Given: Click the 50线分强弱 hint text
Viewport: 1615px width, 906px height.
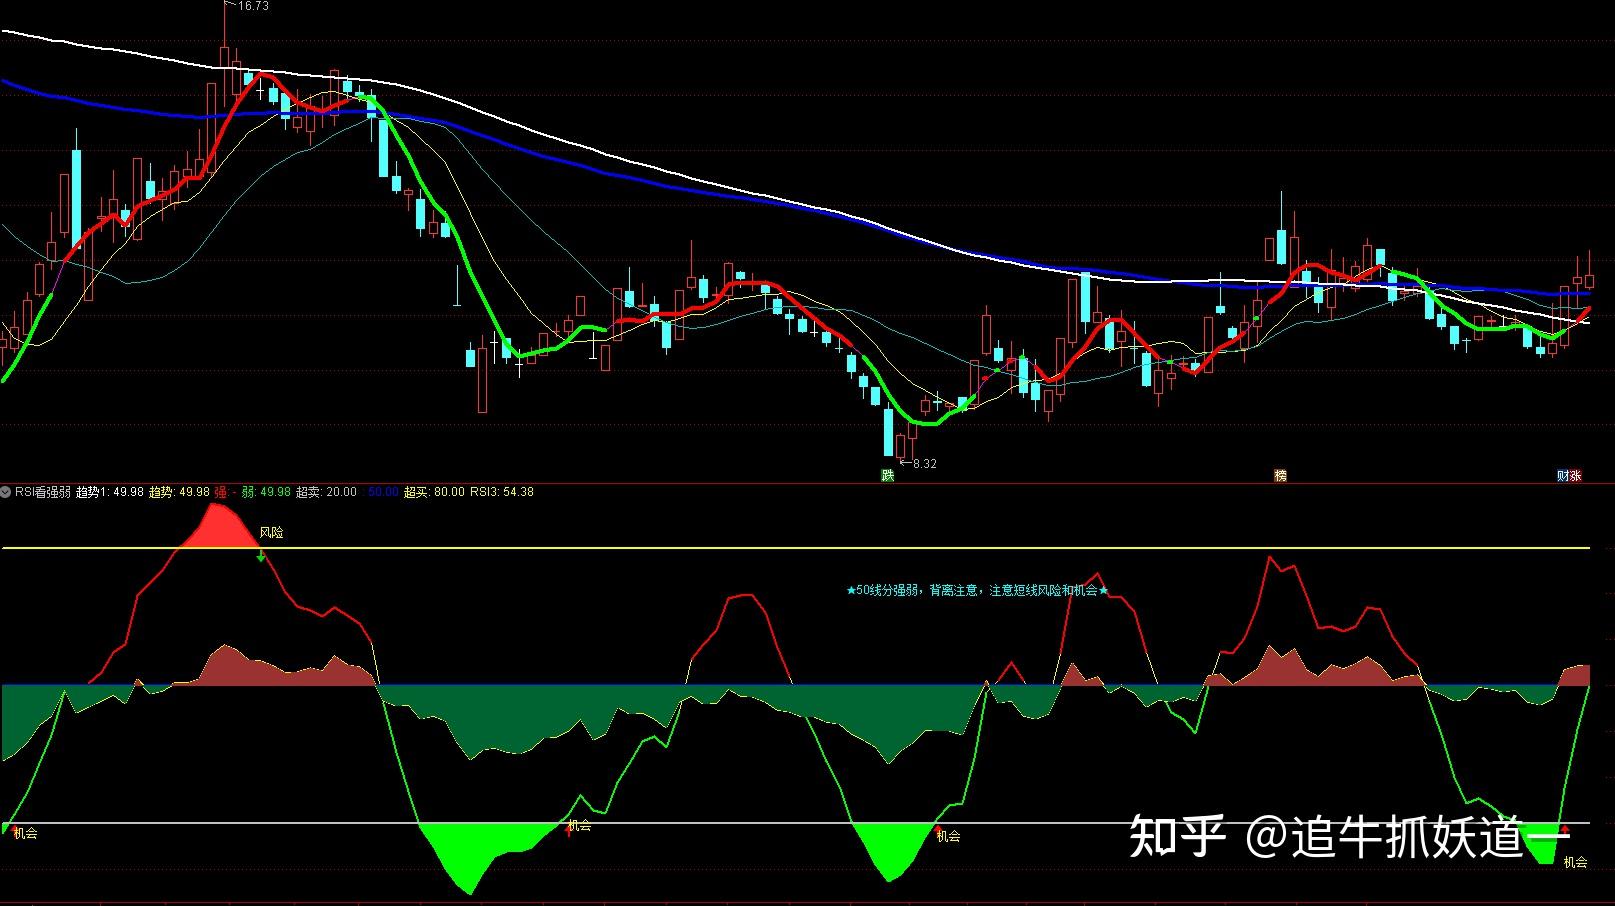Looking at the screenshot, I should coord(977,591).
